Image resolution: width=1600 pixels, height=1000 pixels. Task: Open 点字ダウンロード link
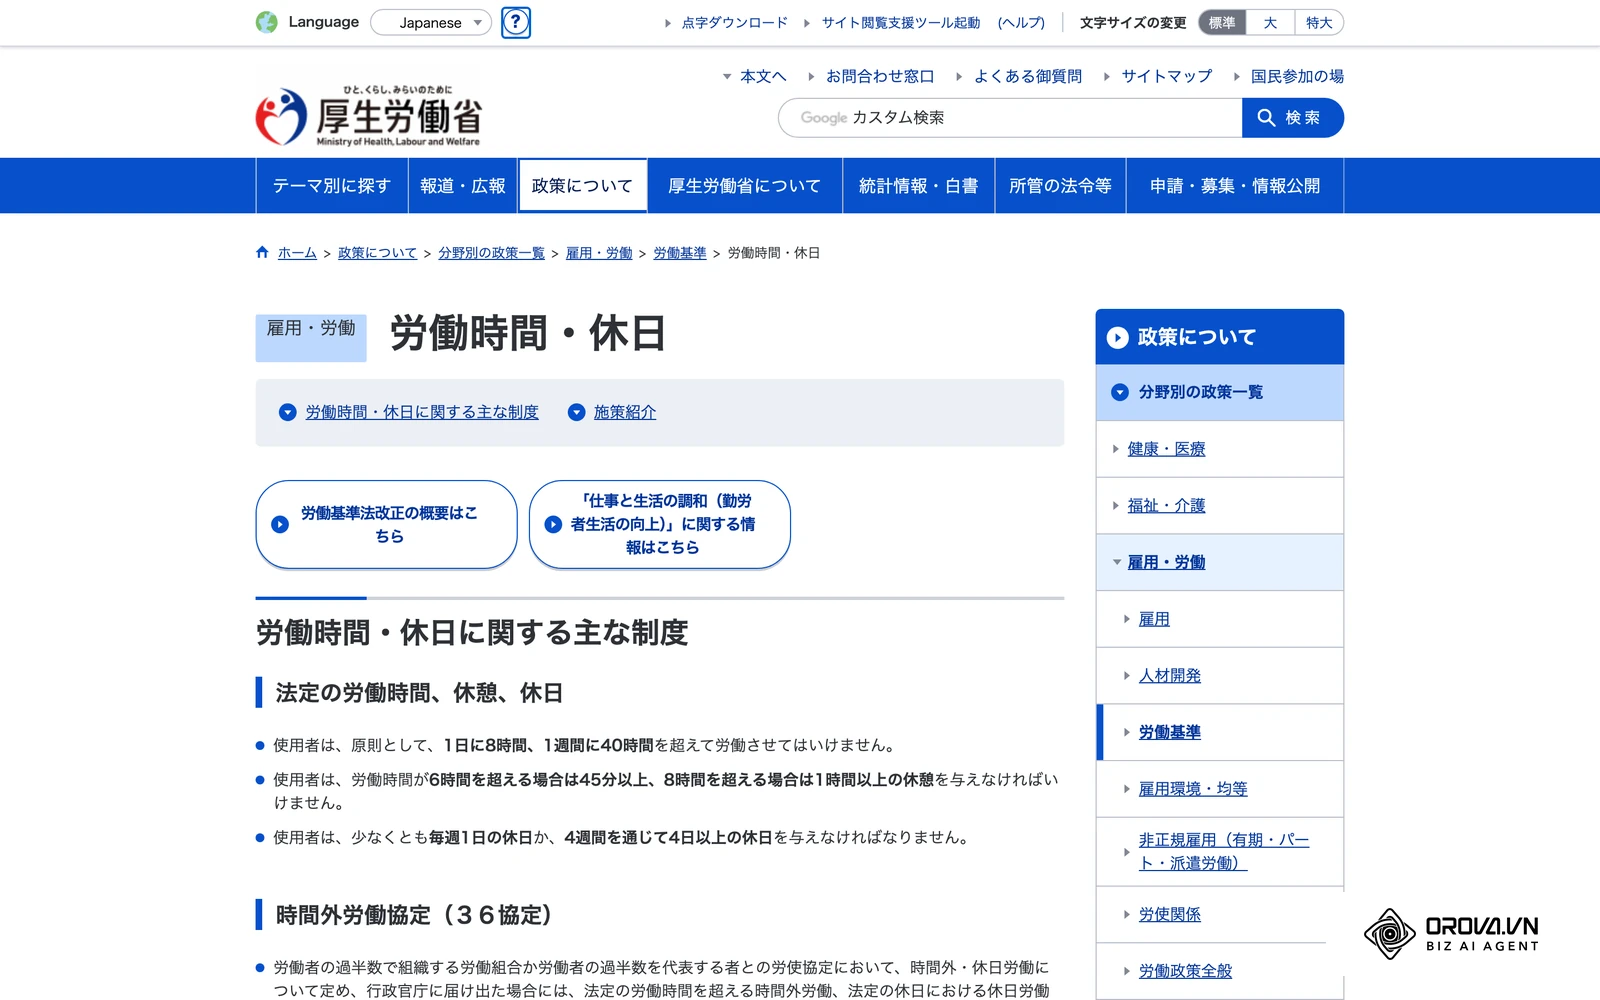(735, 23)
